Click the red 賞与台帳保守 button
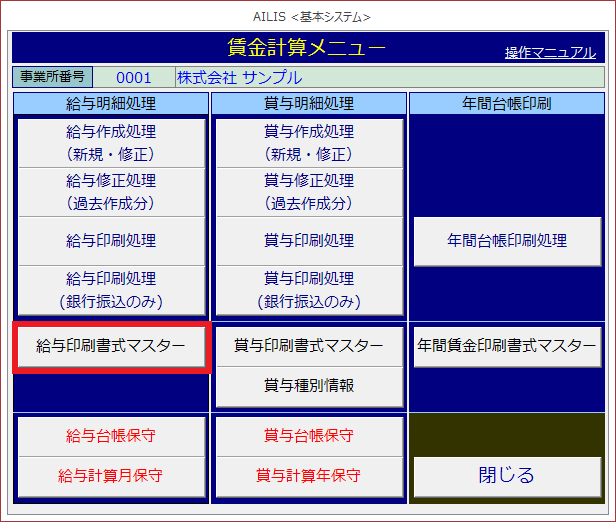This screenshot has height=522, width=616. (x=309, y=436)
